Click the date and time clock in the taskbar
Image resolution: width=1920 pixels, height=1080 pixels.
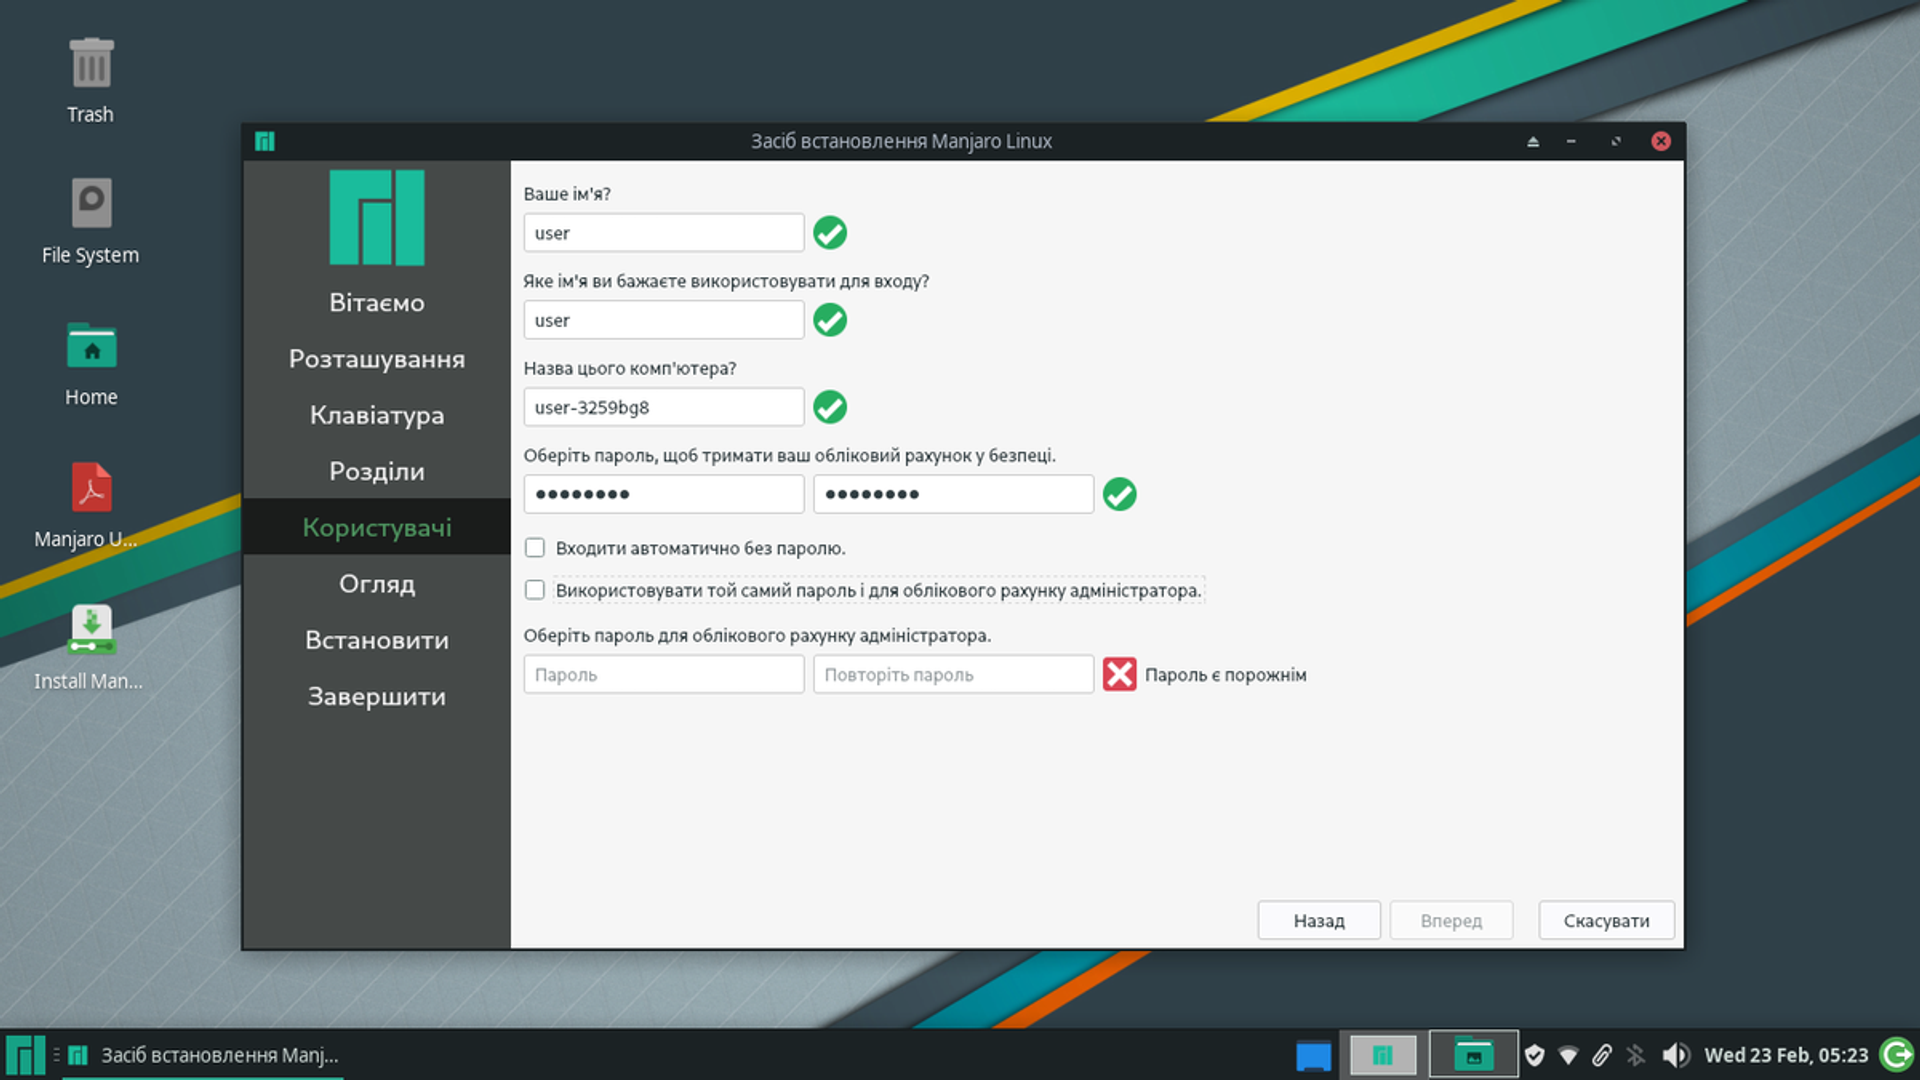[x=1786, y=1055]
